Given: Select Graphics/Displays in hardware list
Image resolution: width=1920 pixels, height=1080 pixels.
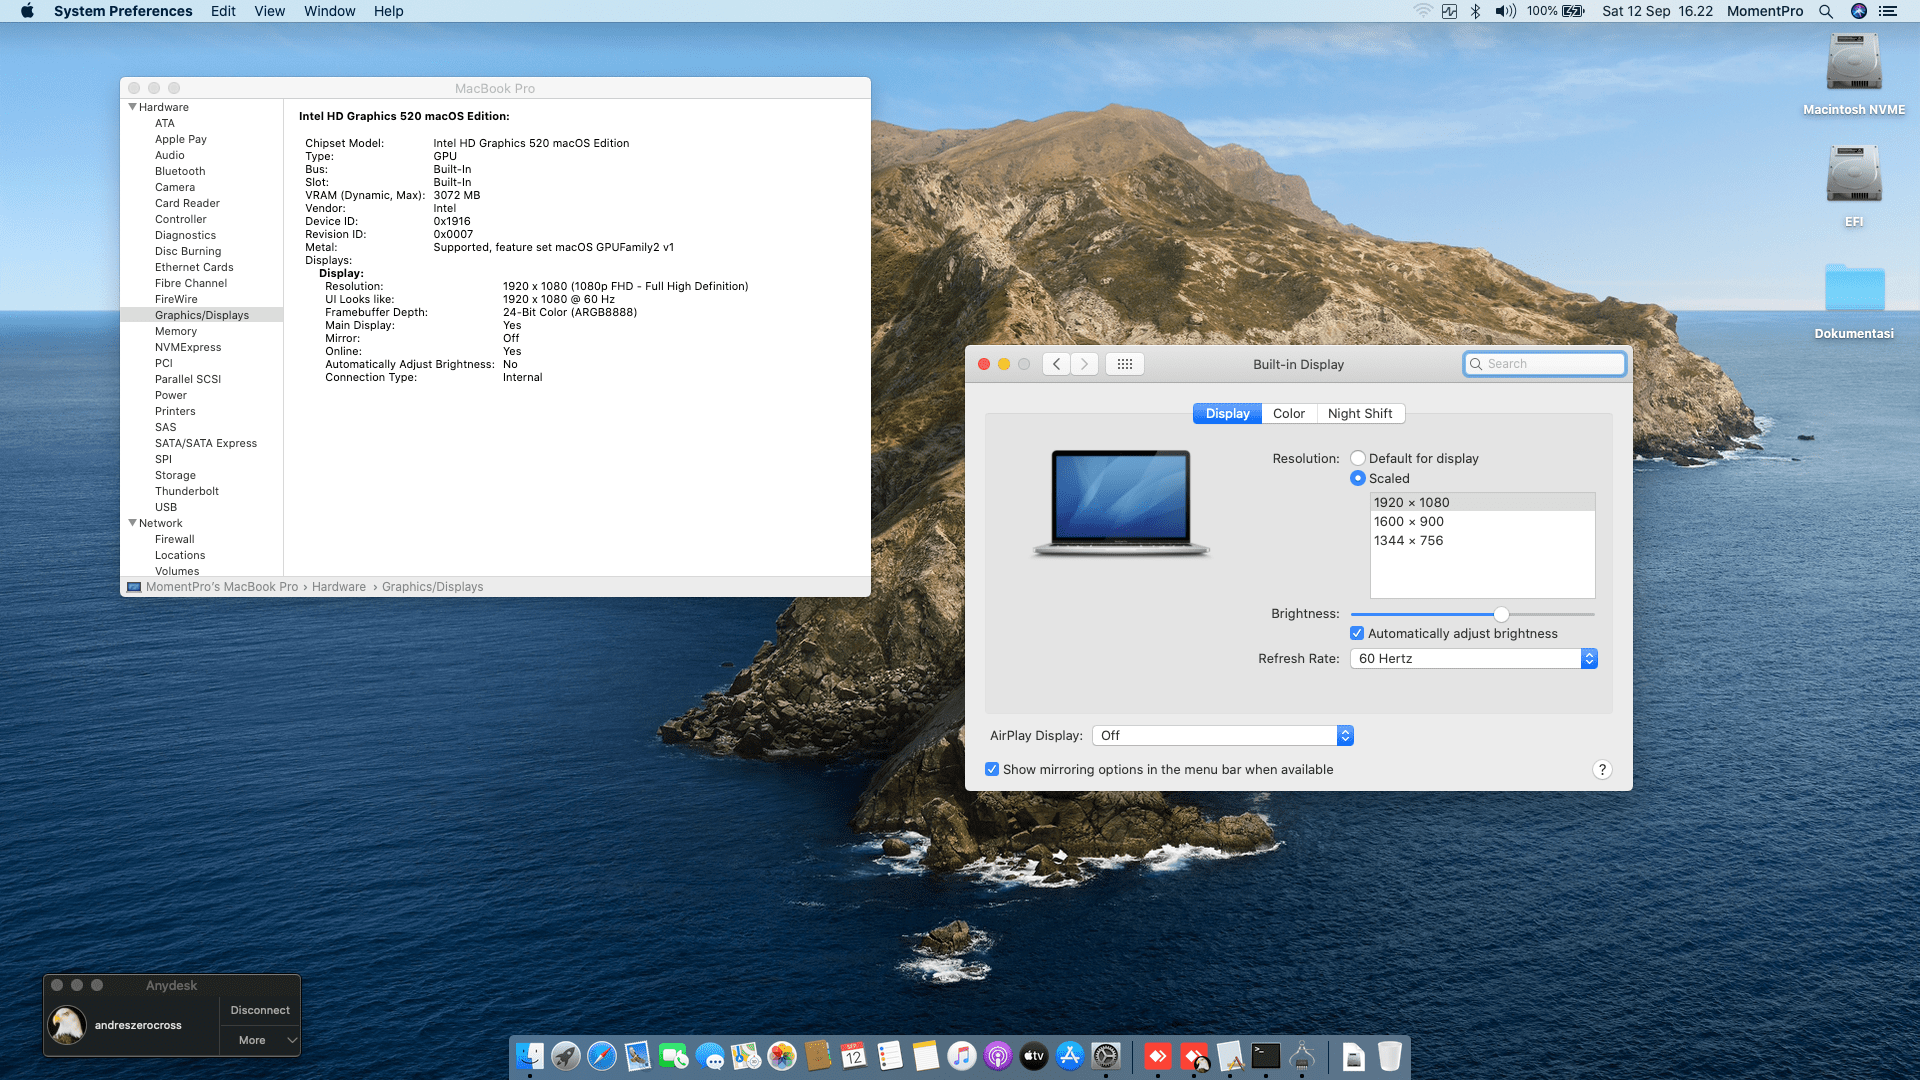Looking at the screenshot, I should [202, 315].
